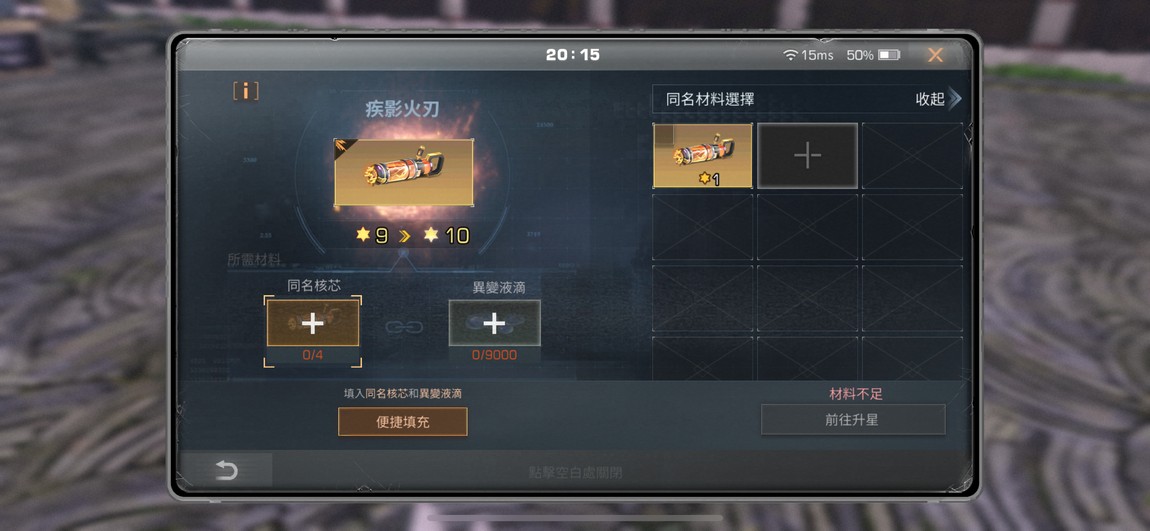Screen dimensions: 1150x531
Task: Tap the empty plus slot in the material grid
Action: pos(807,155)
